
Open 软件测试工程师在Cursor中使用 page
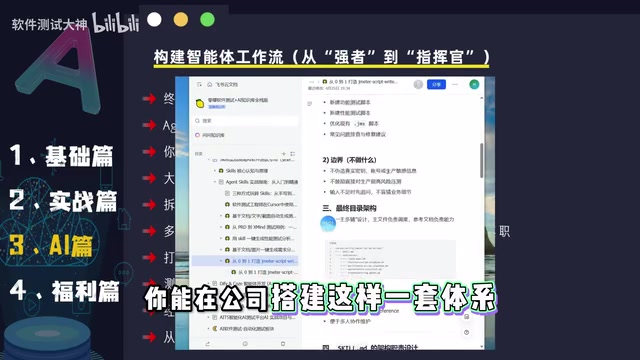pyautogui.click(x=264, y=204)
